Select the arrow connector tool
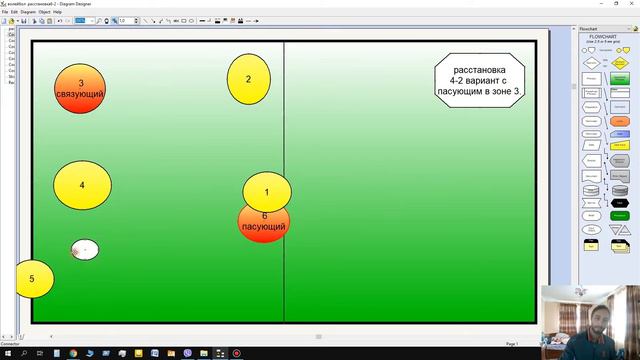Image resolution: width=640 pixels, height=360 pixels. pyautogui.click(x=153, y=21)
